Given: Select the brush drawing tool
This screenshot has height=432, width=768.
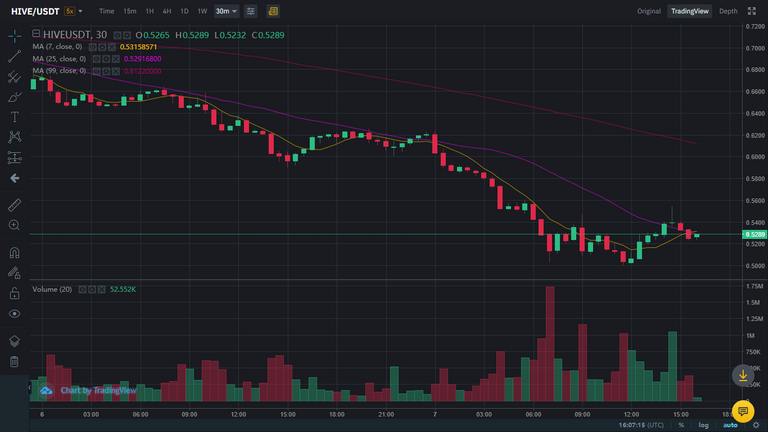Looking at the screenshot, I should pyautogui.click(x=14, y=97).
